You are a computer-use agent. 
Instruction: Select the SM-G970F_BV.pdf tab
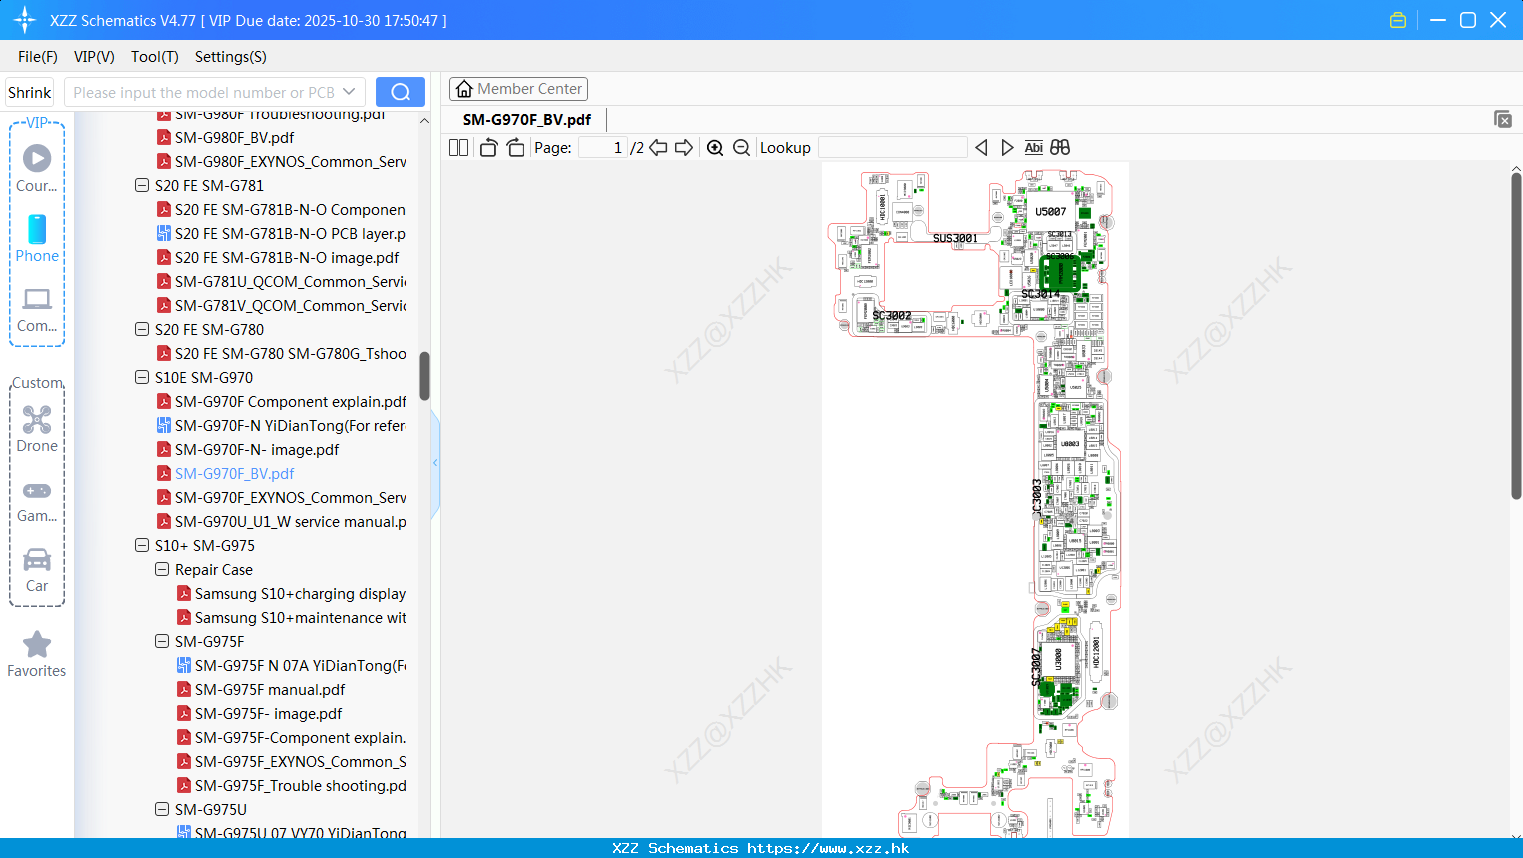click(x=527, y=119)
